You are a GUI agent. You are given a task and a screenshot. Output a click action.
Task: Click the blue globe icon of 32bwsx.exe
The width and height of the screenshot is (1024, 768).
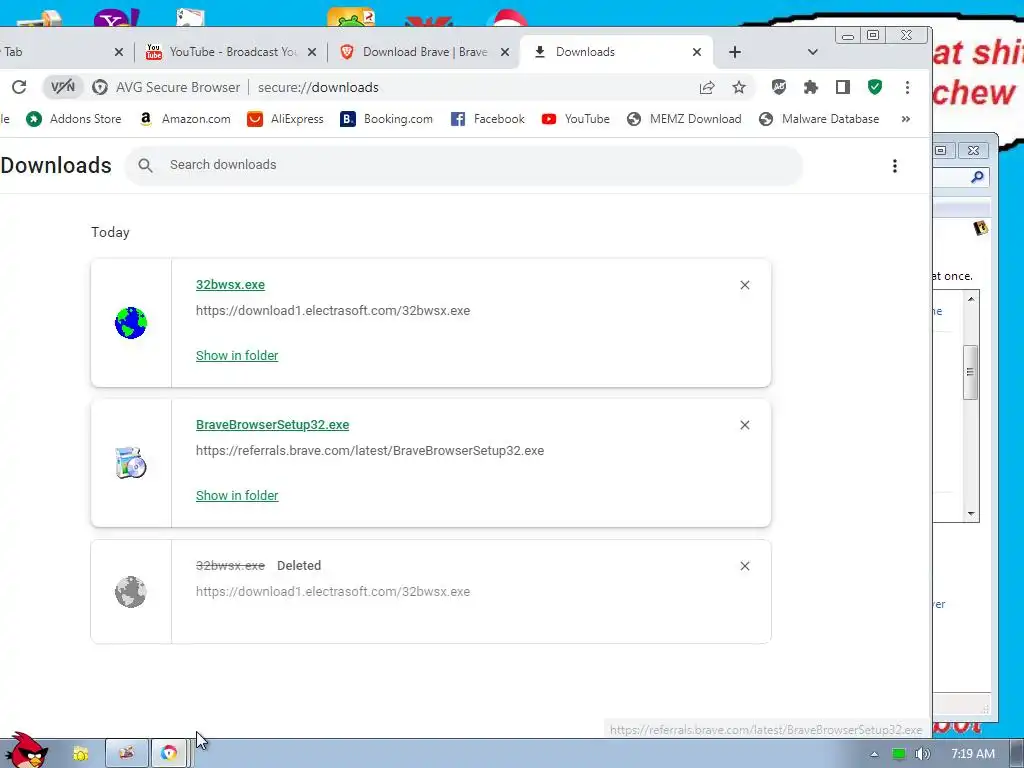coord(131,323)
